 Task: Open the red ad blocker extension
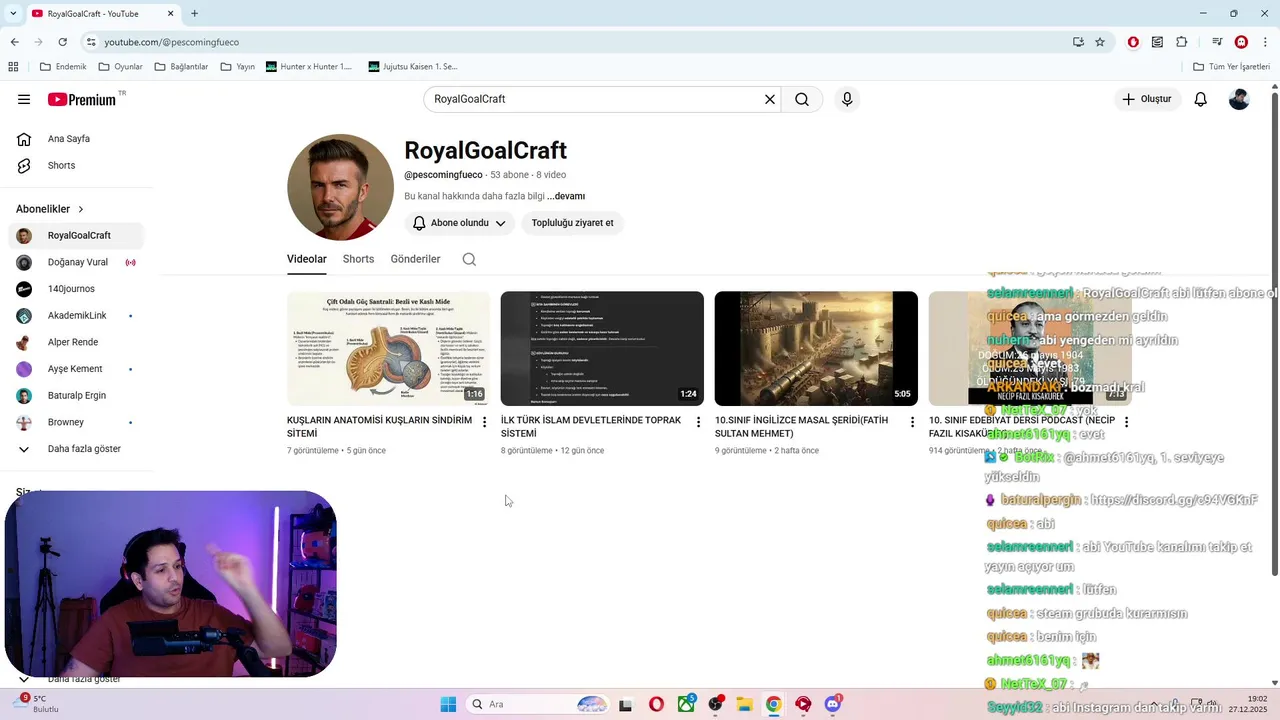tap(1133, 42)
